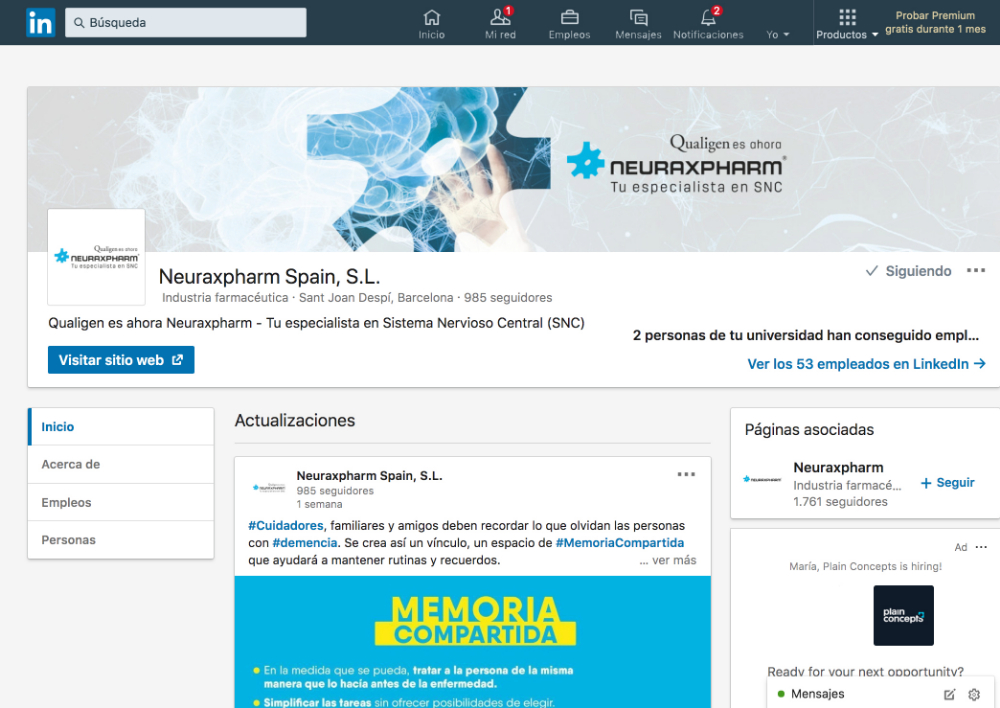Click the Memoria Compartida post image
The image size is (1000, 708).
coord(473,642)
